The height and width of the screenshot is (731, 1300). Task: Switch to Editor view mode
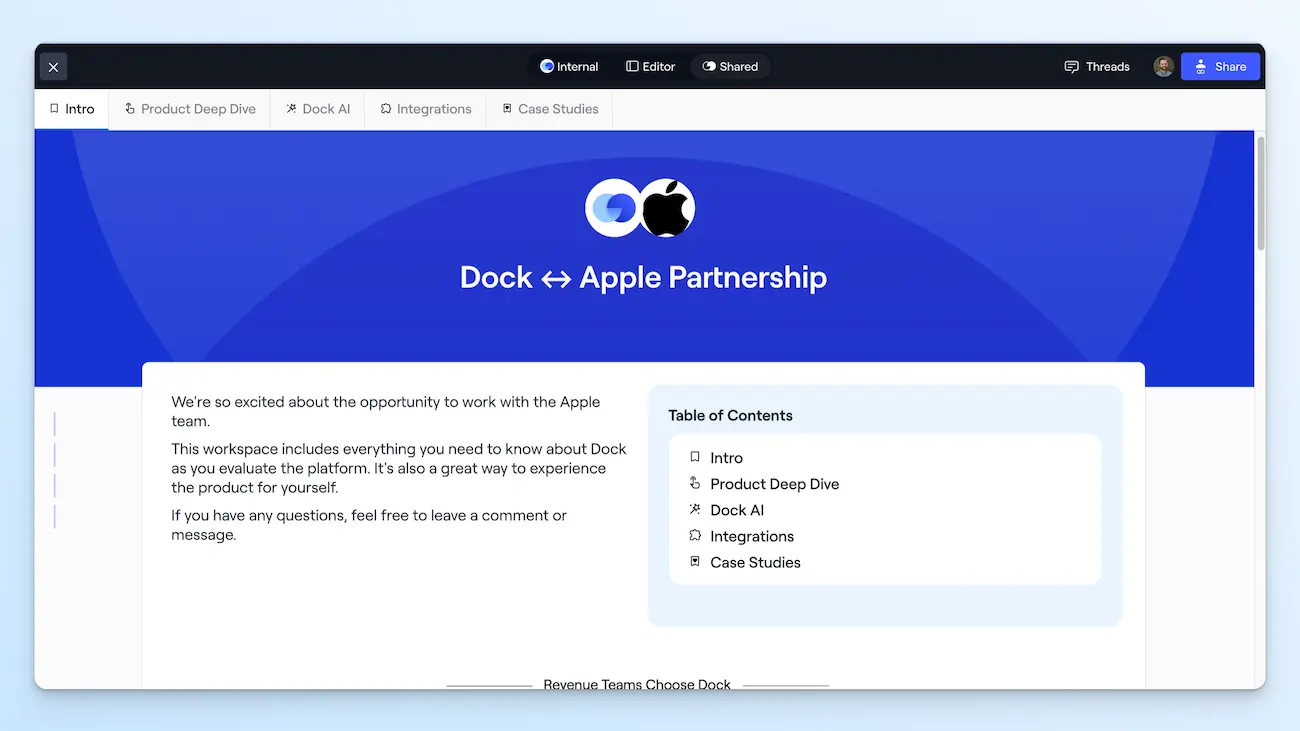tap(651, 67)
